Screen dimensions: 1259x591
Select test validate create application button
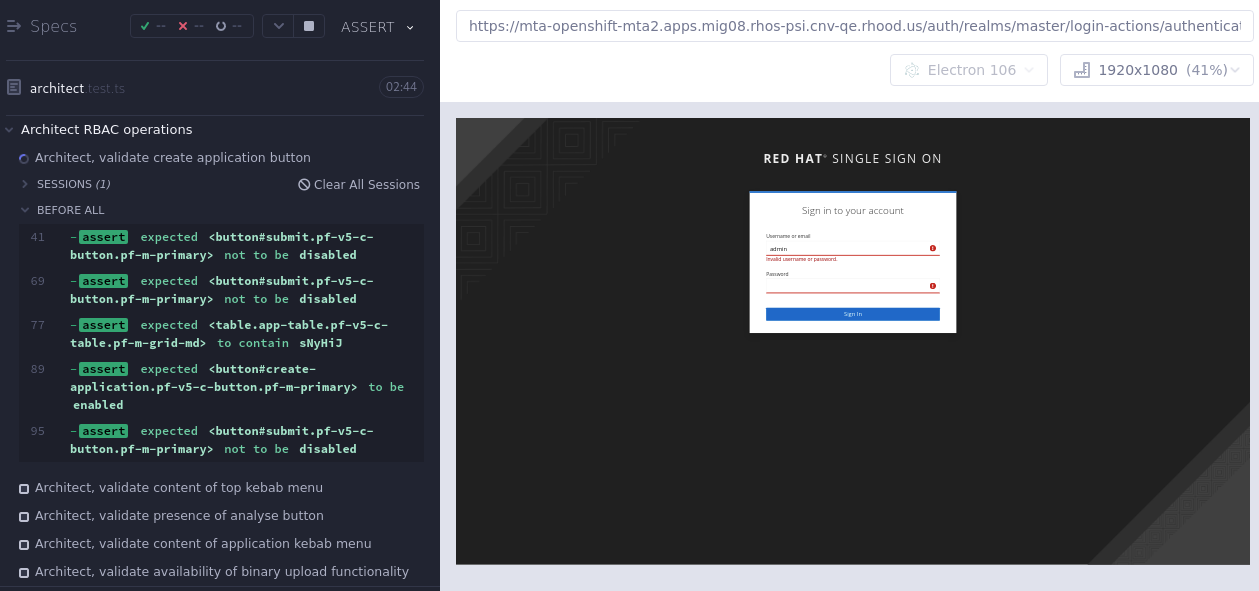[172, 158]
